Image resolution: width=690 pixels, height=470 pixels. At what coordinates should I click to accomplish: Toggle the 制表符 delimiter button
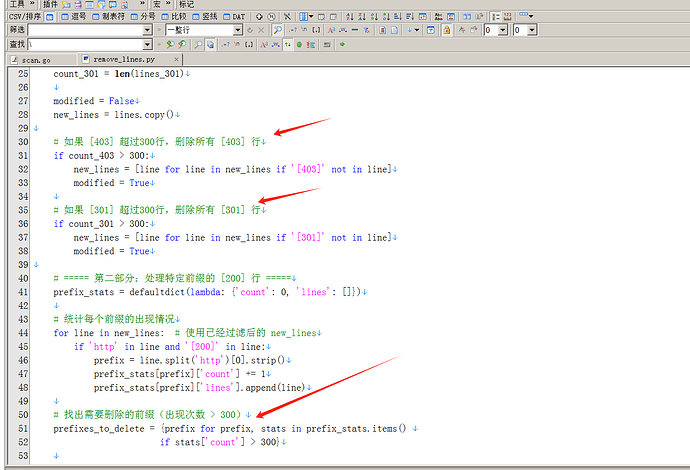point(113,17)
